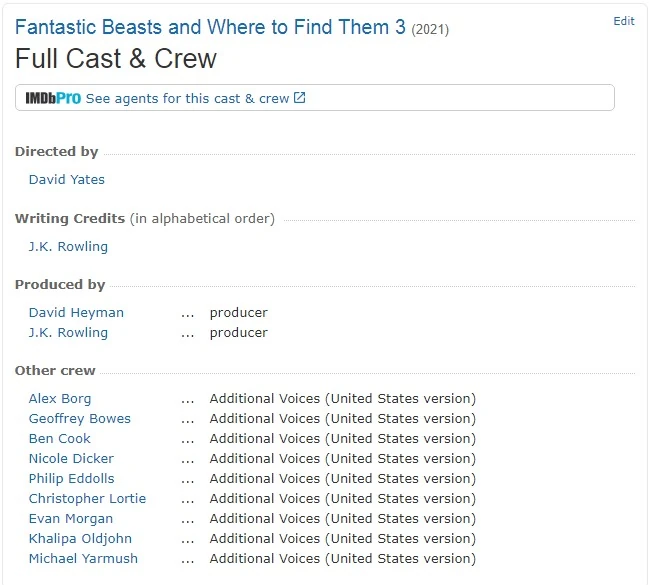Open Philip Eddolls's profile
The image size is (651, 585).
tap(71, 479)
